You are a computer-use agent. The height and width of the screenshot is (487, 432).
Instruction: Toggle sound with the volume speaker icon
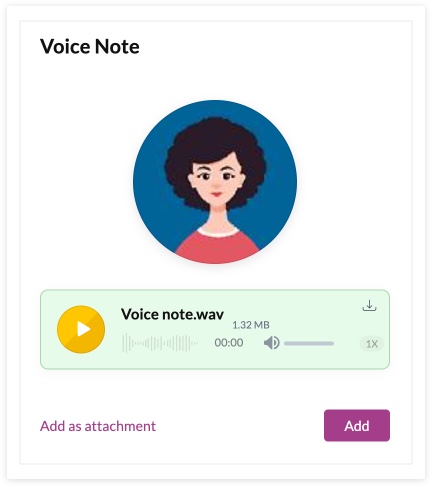tap(272, 343)
